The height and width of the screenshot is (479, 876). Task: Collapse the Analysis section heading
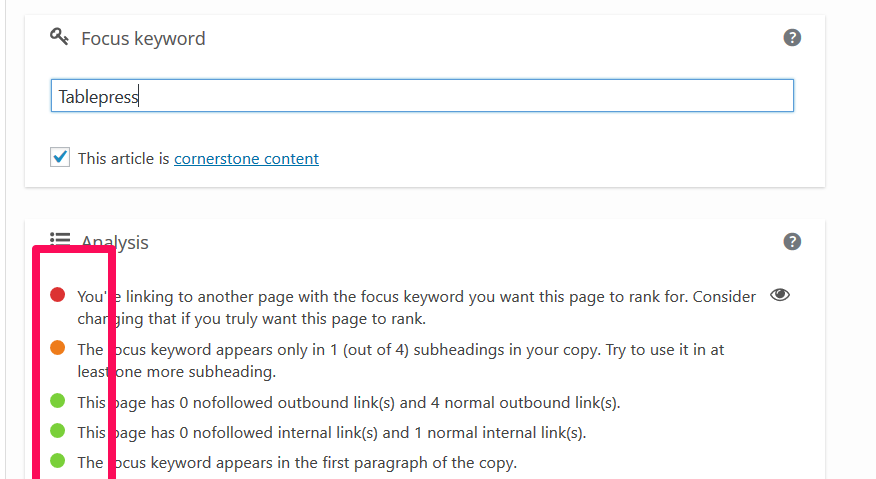click(x=115, y=243)
